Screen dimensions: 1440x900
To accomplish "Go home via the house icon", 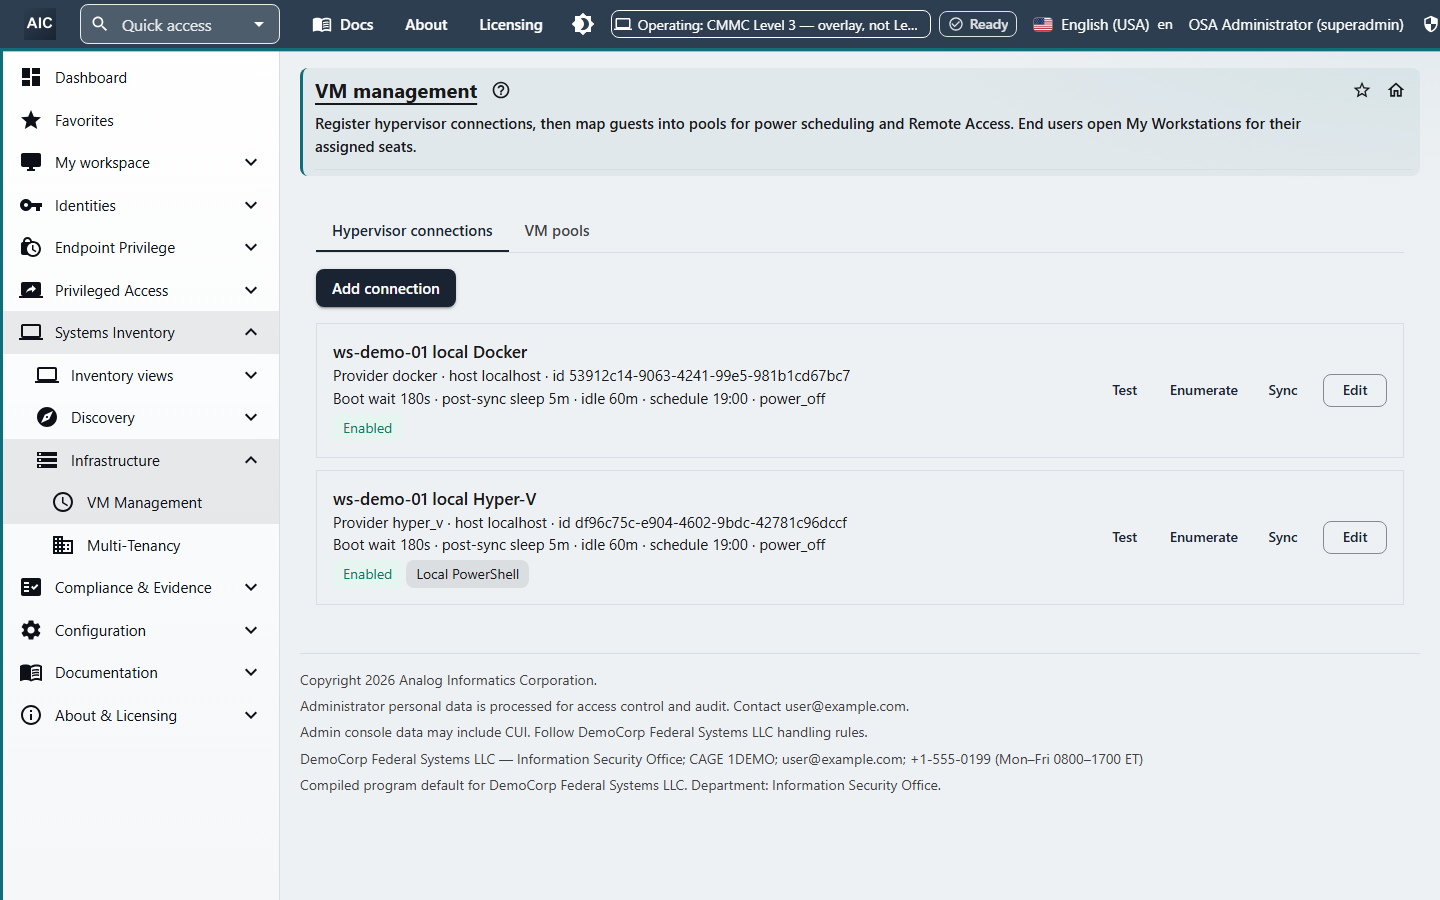I will pyautogui.click(x=1396, y=90).
